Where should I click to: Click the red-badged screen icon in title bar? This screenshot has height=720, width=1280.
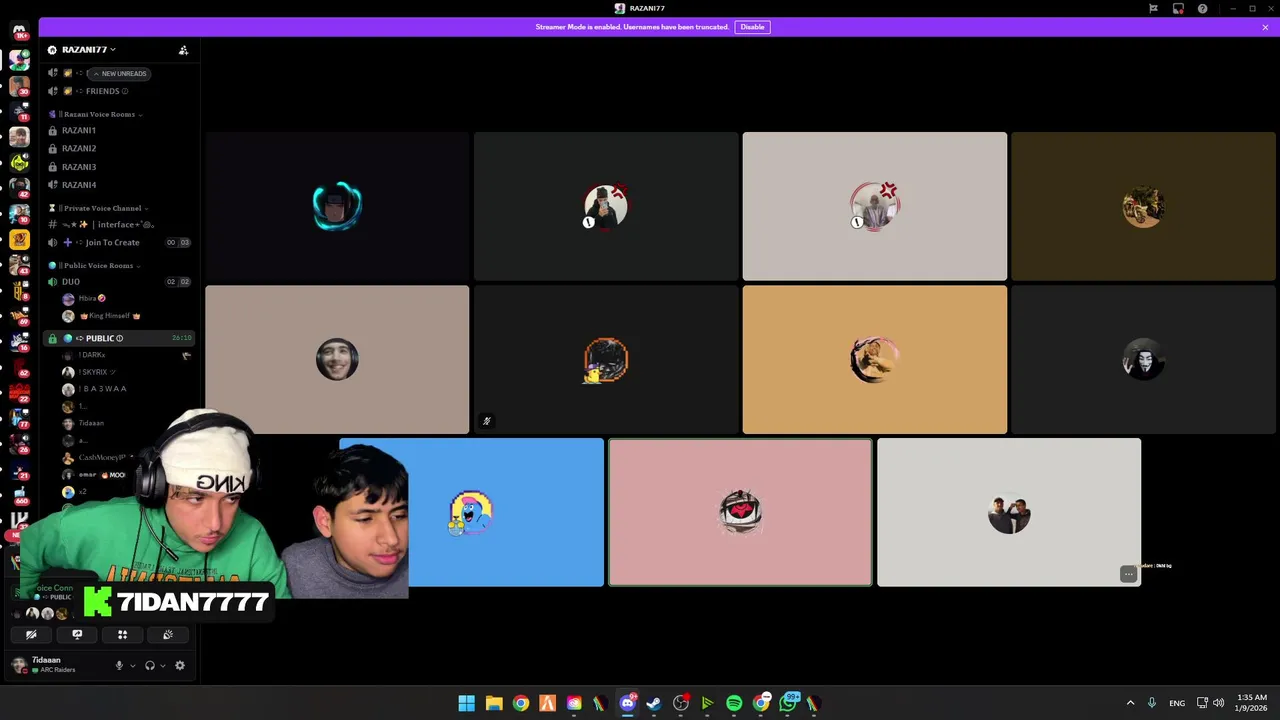[x=1178, y=8]
